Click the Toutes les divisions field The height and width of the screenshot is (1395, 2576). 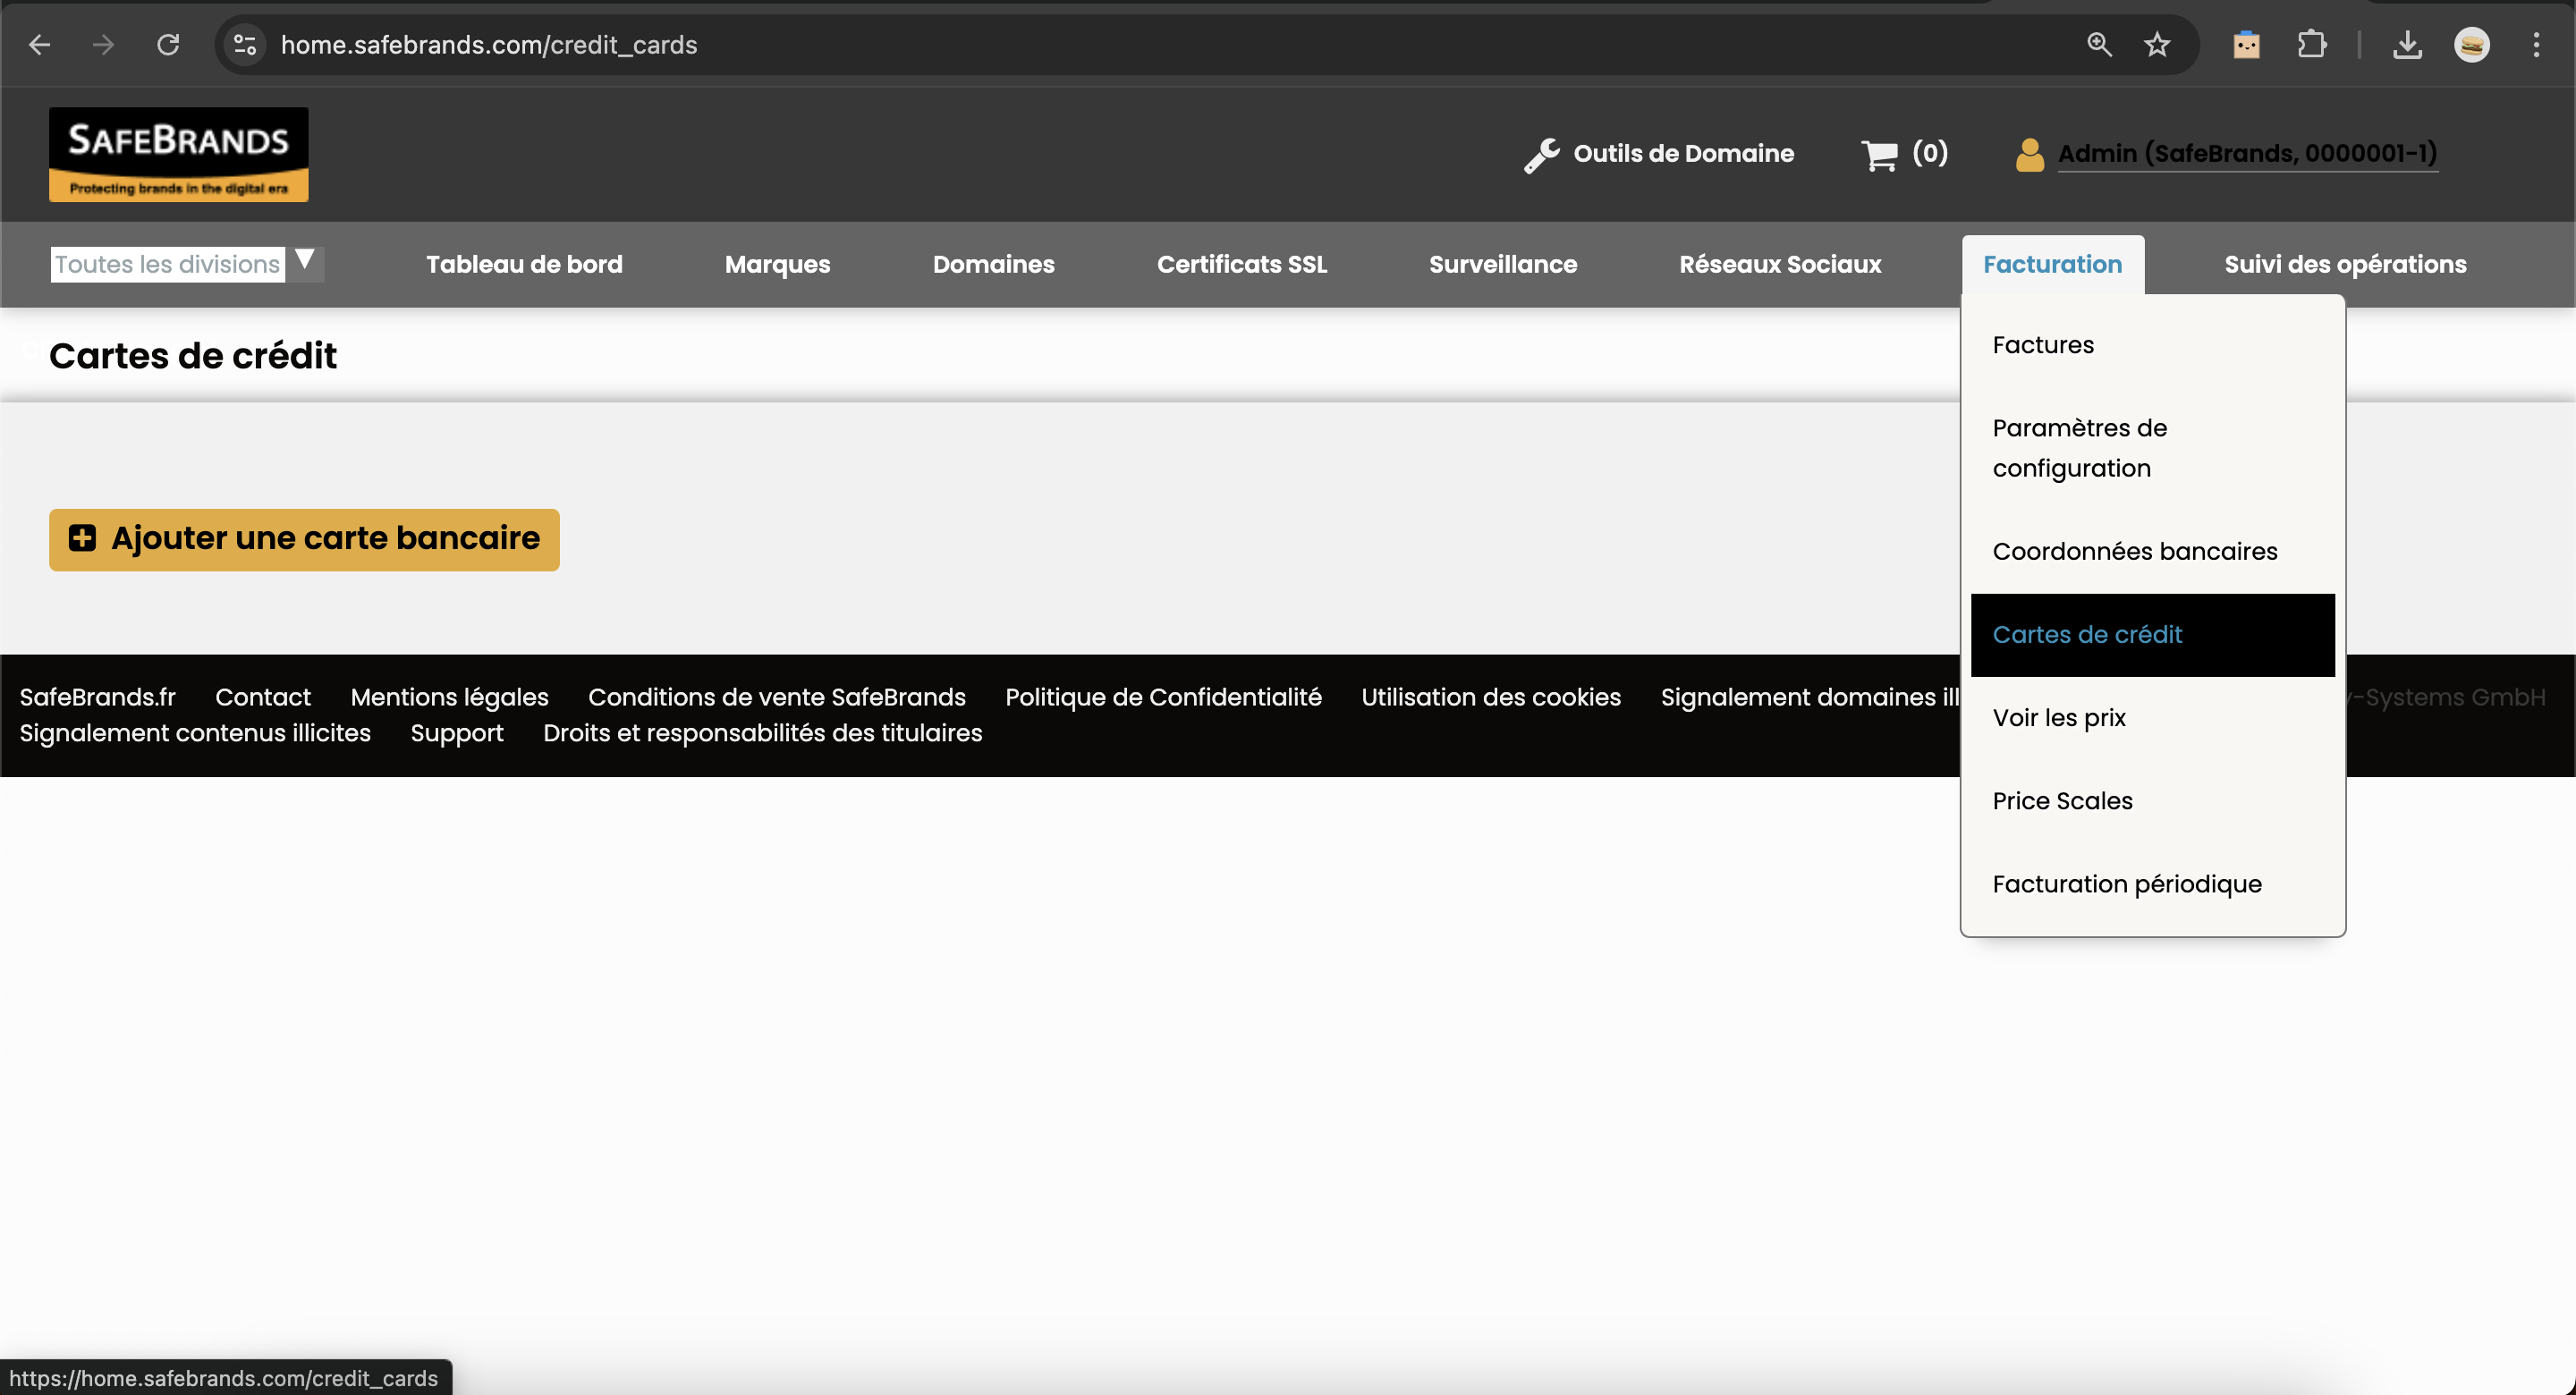(x=168, y=264)
